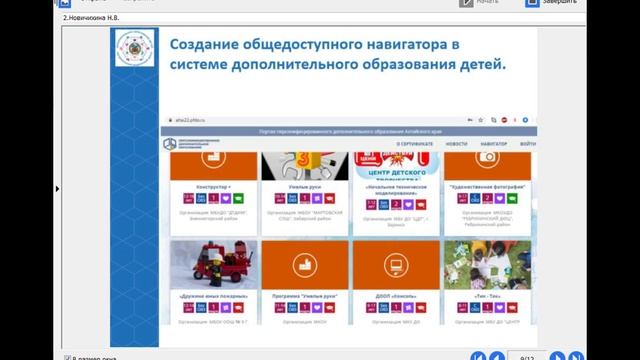This screenshot has height=360, width=640.
Task: Click the round emblem logo on the slide
Action: [135, 48]
